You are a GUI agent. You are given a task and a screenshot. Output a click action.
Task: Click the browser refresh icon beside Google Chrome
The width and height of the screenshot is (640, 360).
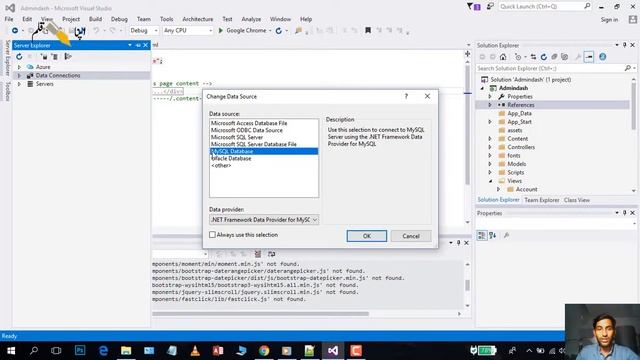coord(279,31)
